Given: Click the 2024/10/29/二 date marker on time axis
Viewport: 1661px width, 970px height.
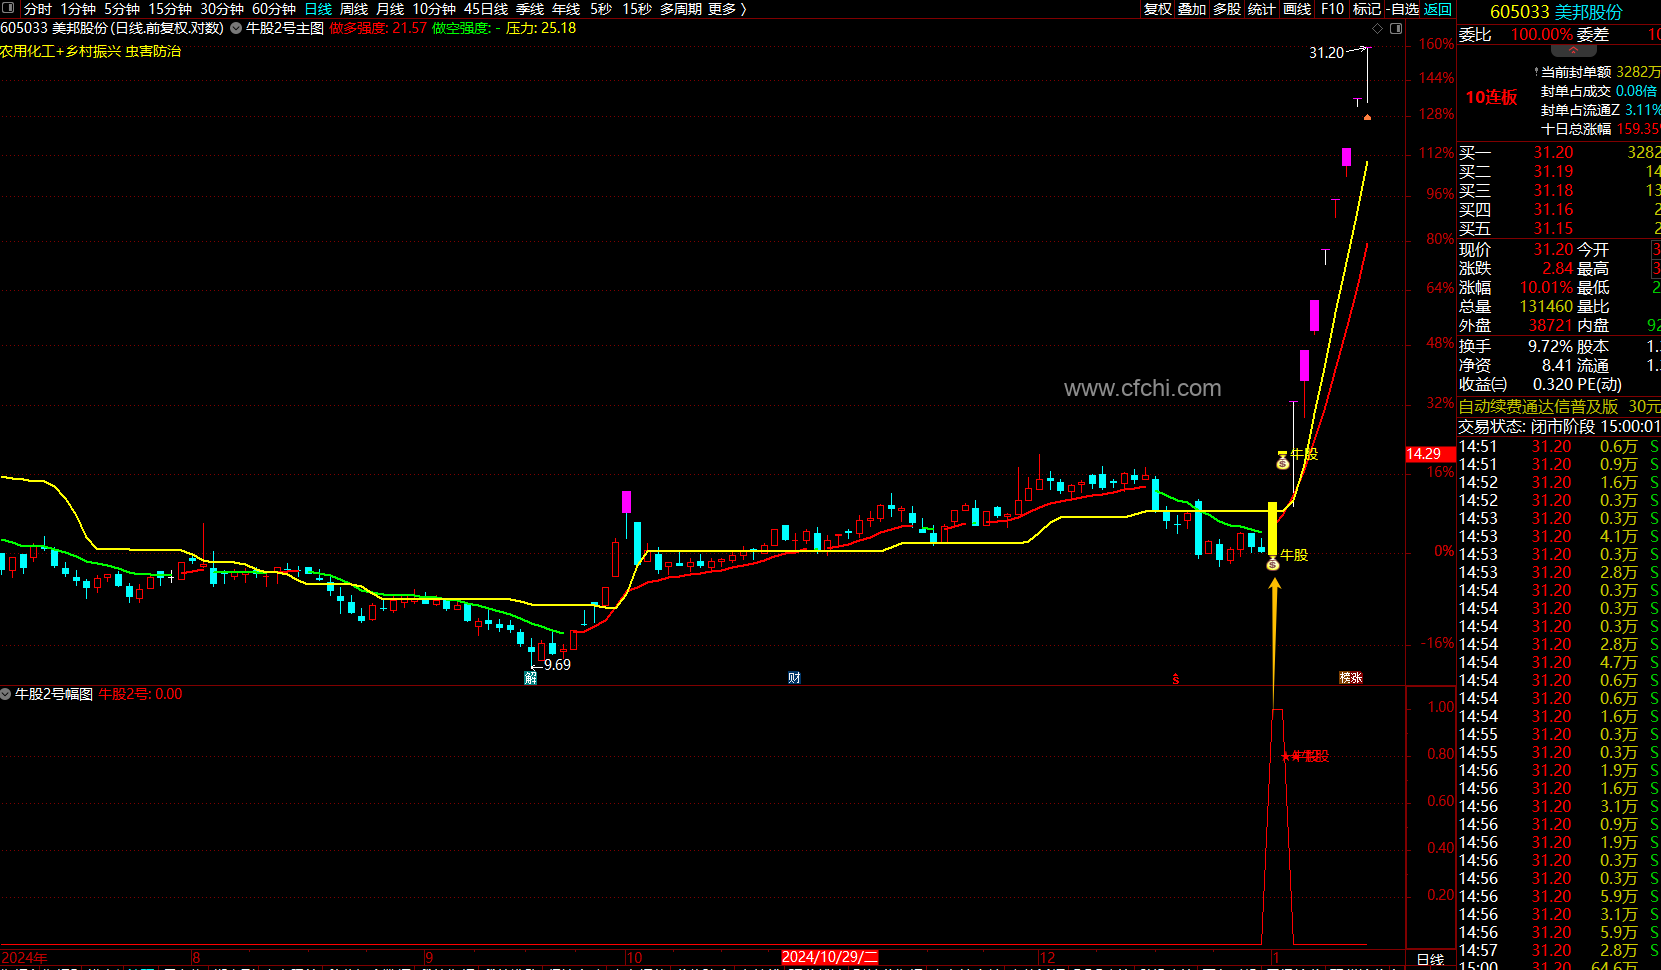Looking at the screenshot, I should (830, 957).
